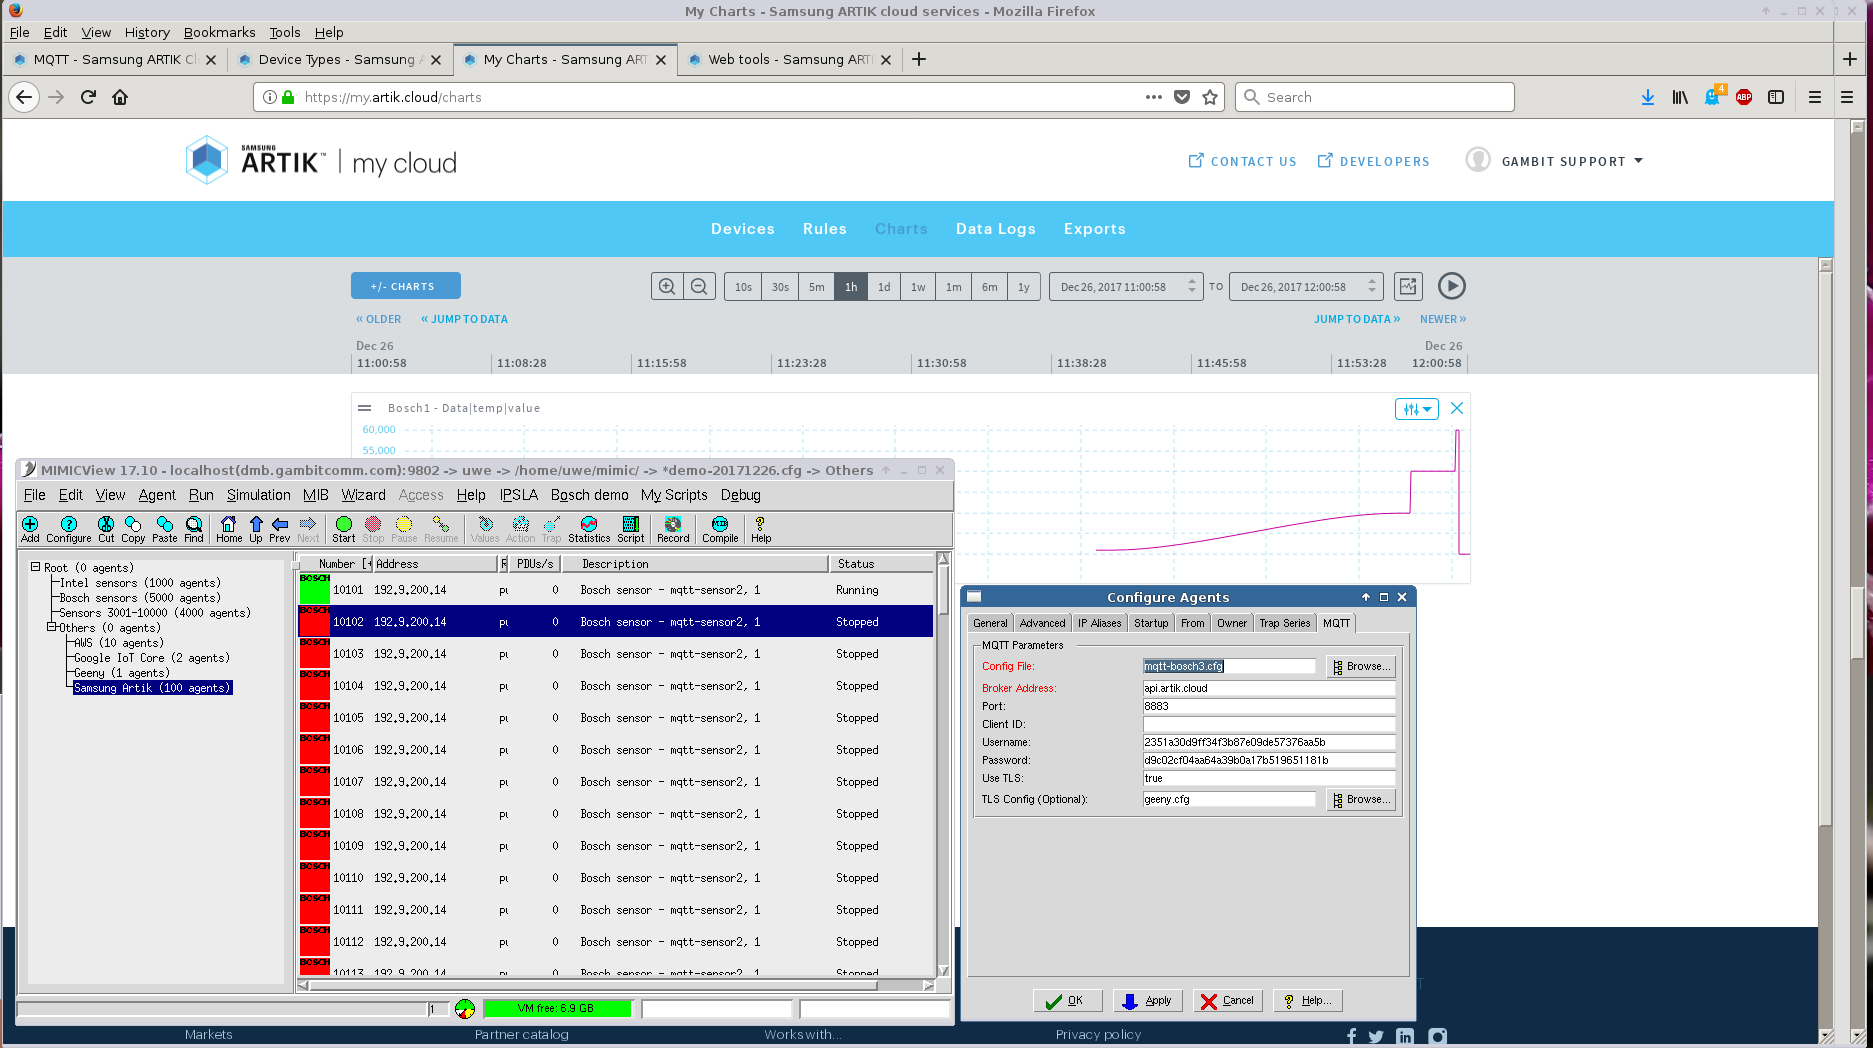Click the Apply button in Configure Agents

click(x=1148, y=1001)
